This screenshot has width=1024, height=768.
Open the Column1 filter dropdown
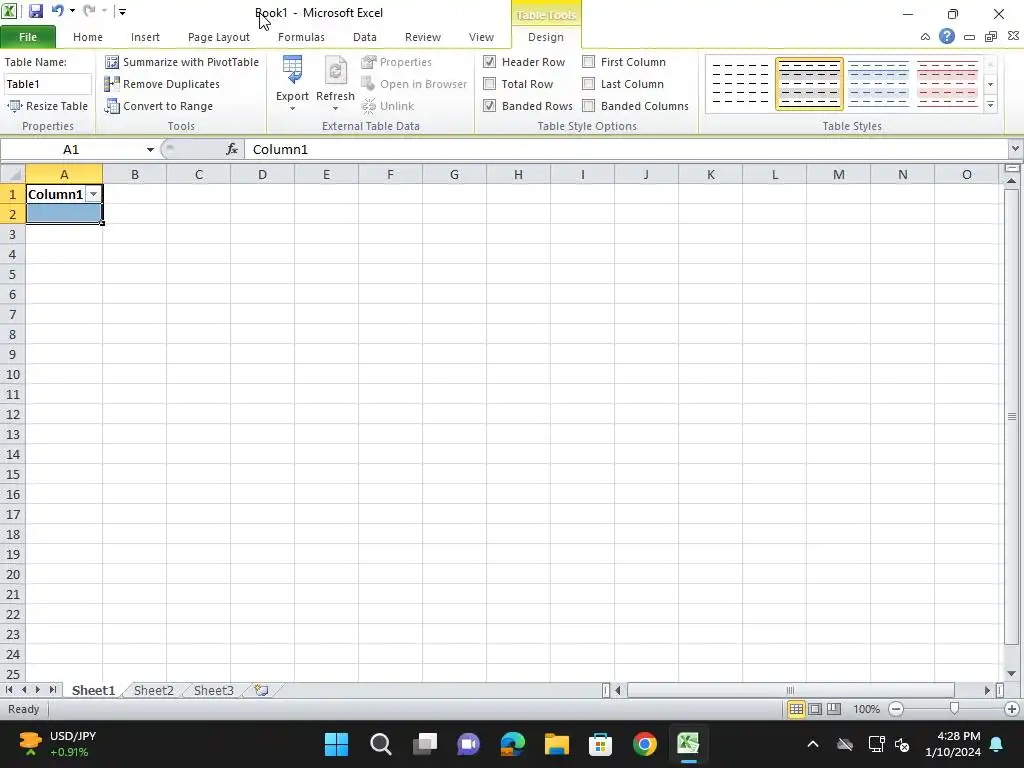click(x=94, y=195)
